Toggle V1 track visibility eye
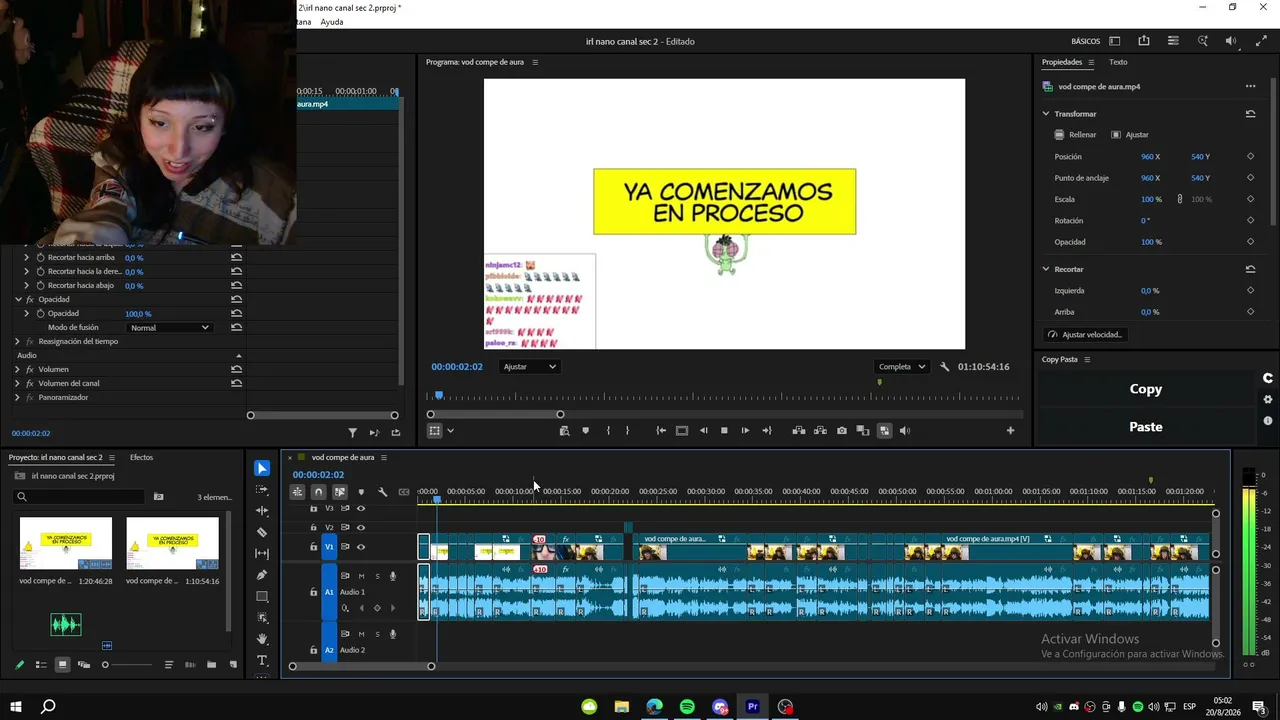 pos(361,547)
